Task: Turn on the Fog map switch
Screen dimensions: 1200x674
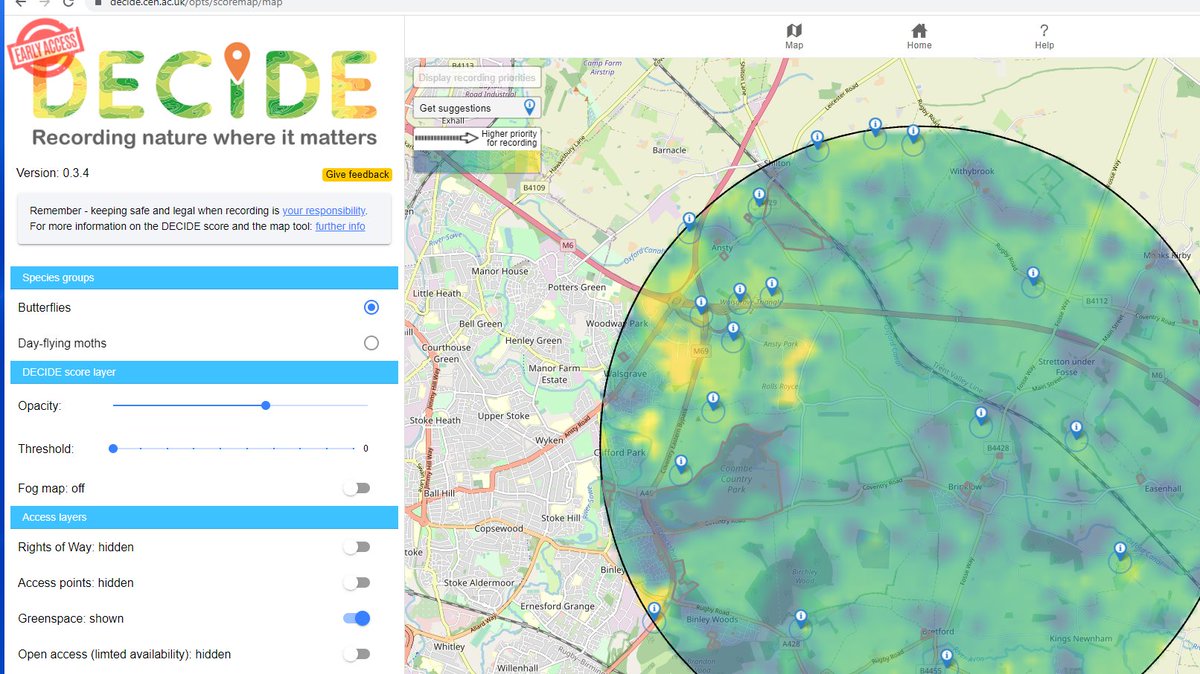Action: click(x=357, y=488)
